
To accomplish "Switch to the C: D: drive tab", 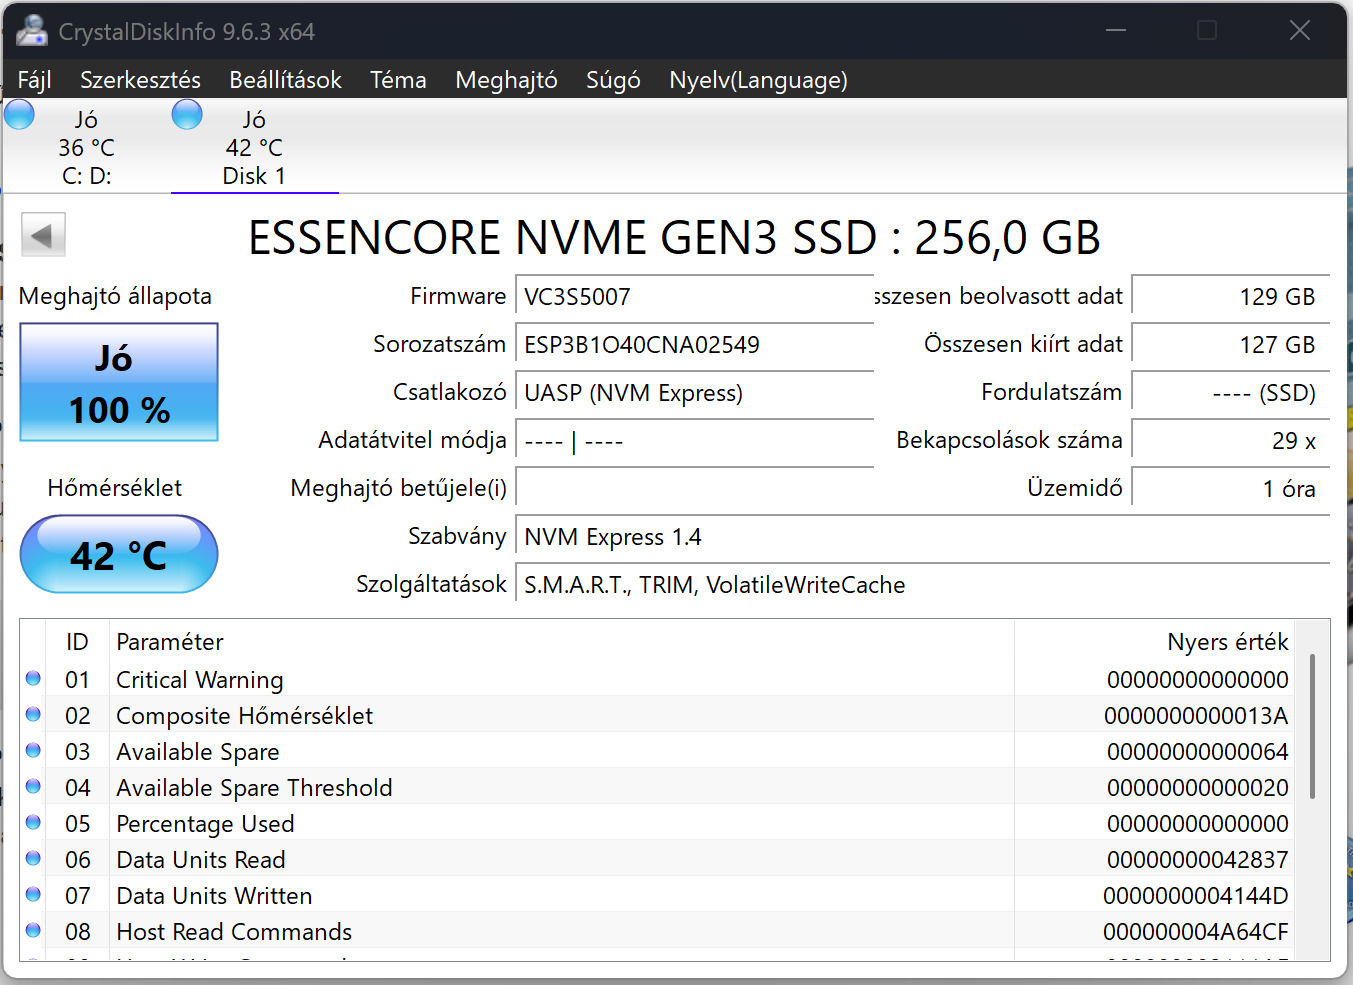I will pyautogui.click(x=86, y=148).
